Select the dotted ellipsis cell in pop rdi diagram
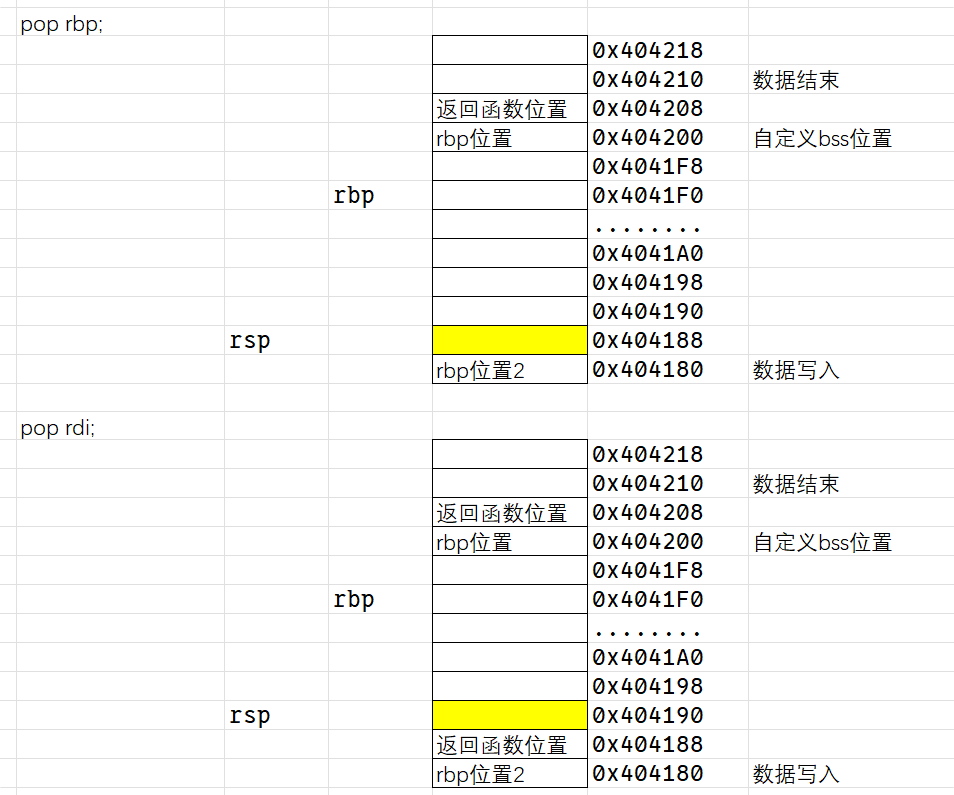The height and width of the screenshot is (795, 954). (647, 633)
